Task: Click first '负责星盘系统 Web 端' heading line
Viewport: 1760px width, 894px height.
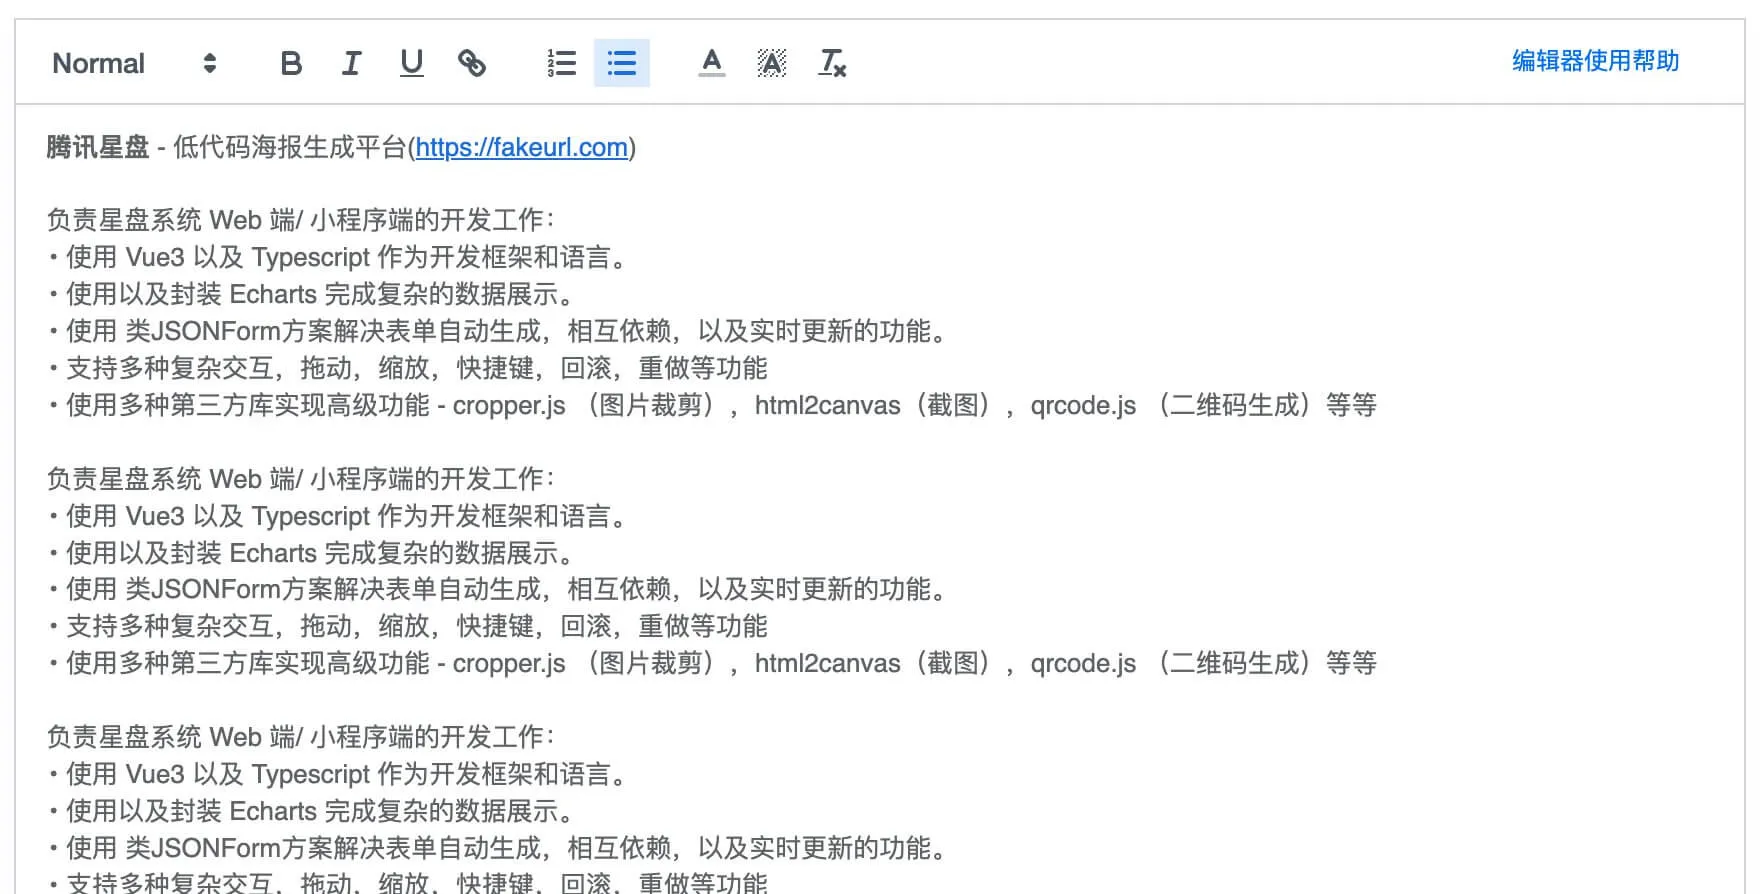Action: click(x=301, y=220)
